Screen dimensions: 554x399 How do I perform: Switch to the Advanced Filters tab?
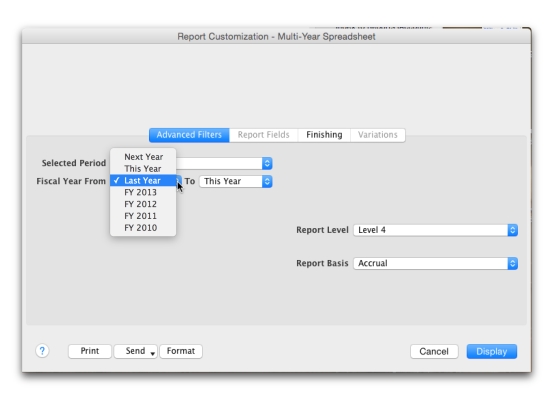tap(189, 135)
